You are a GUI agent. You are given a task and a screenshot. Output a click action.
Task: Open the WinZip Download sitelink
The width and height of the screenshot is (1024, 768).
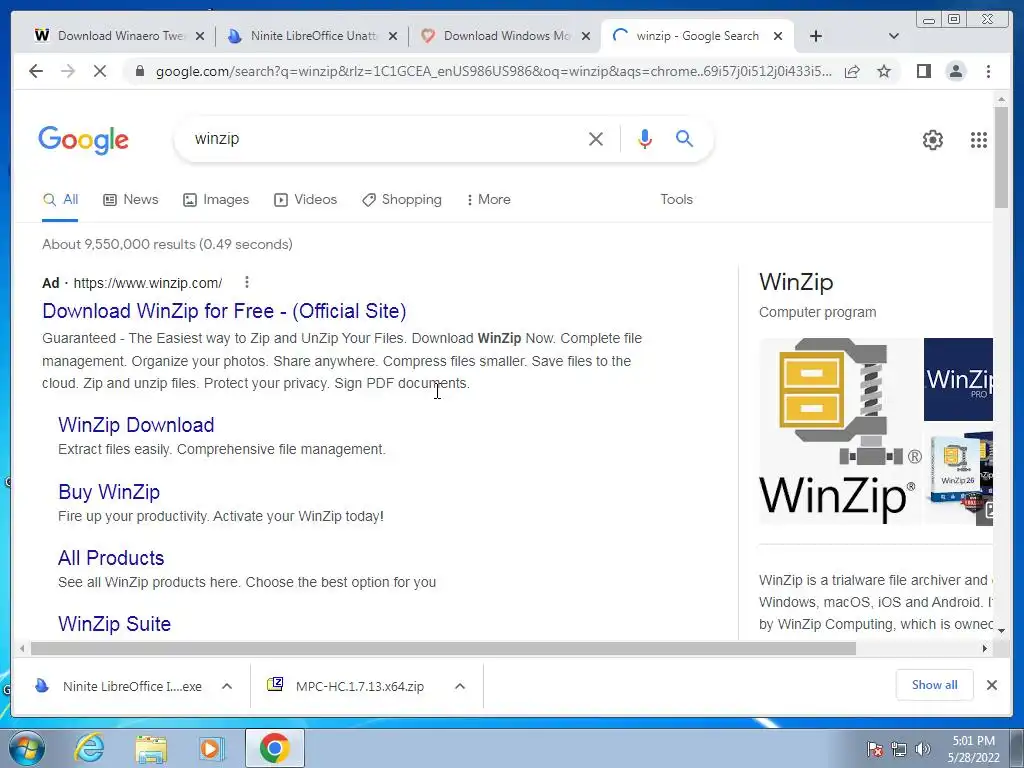(x=136, y=424)
